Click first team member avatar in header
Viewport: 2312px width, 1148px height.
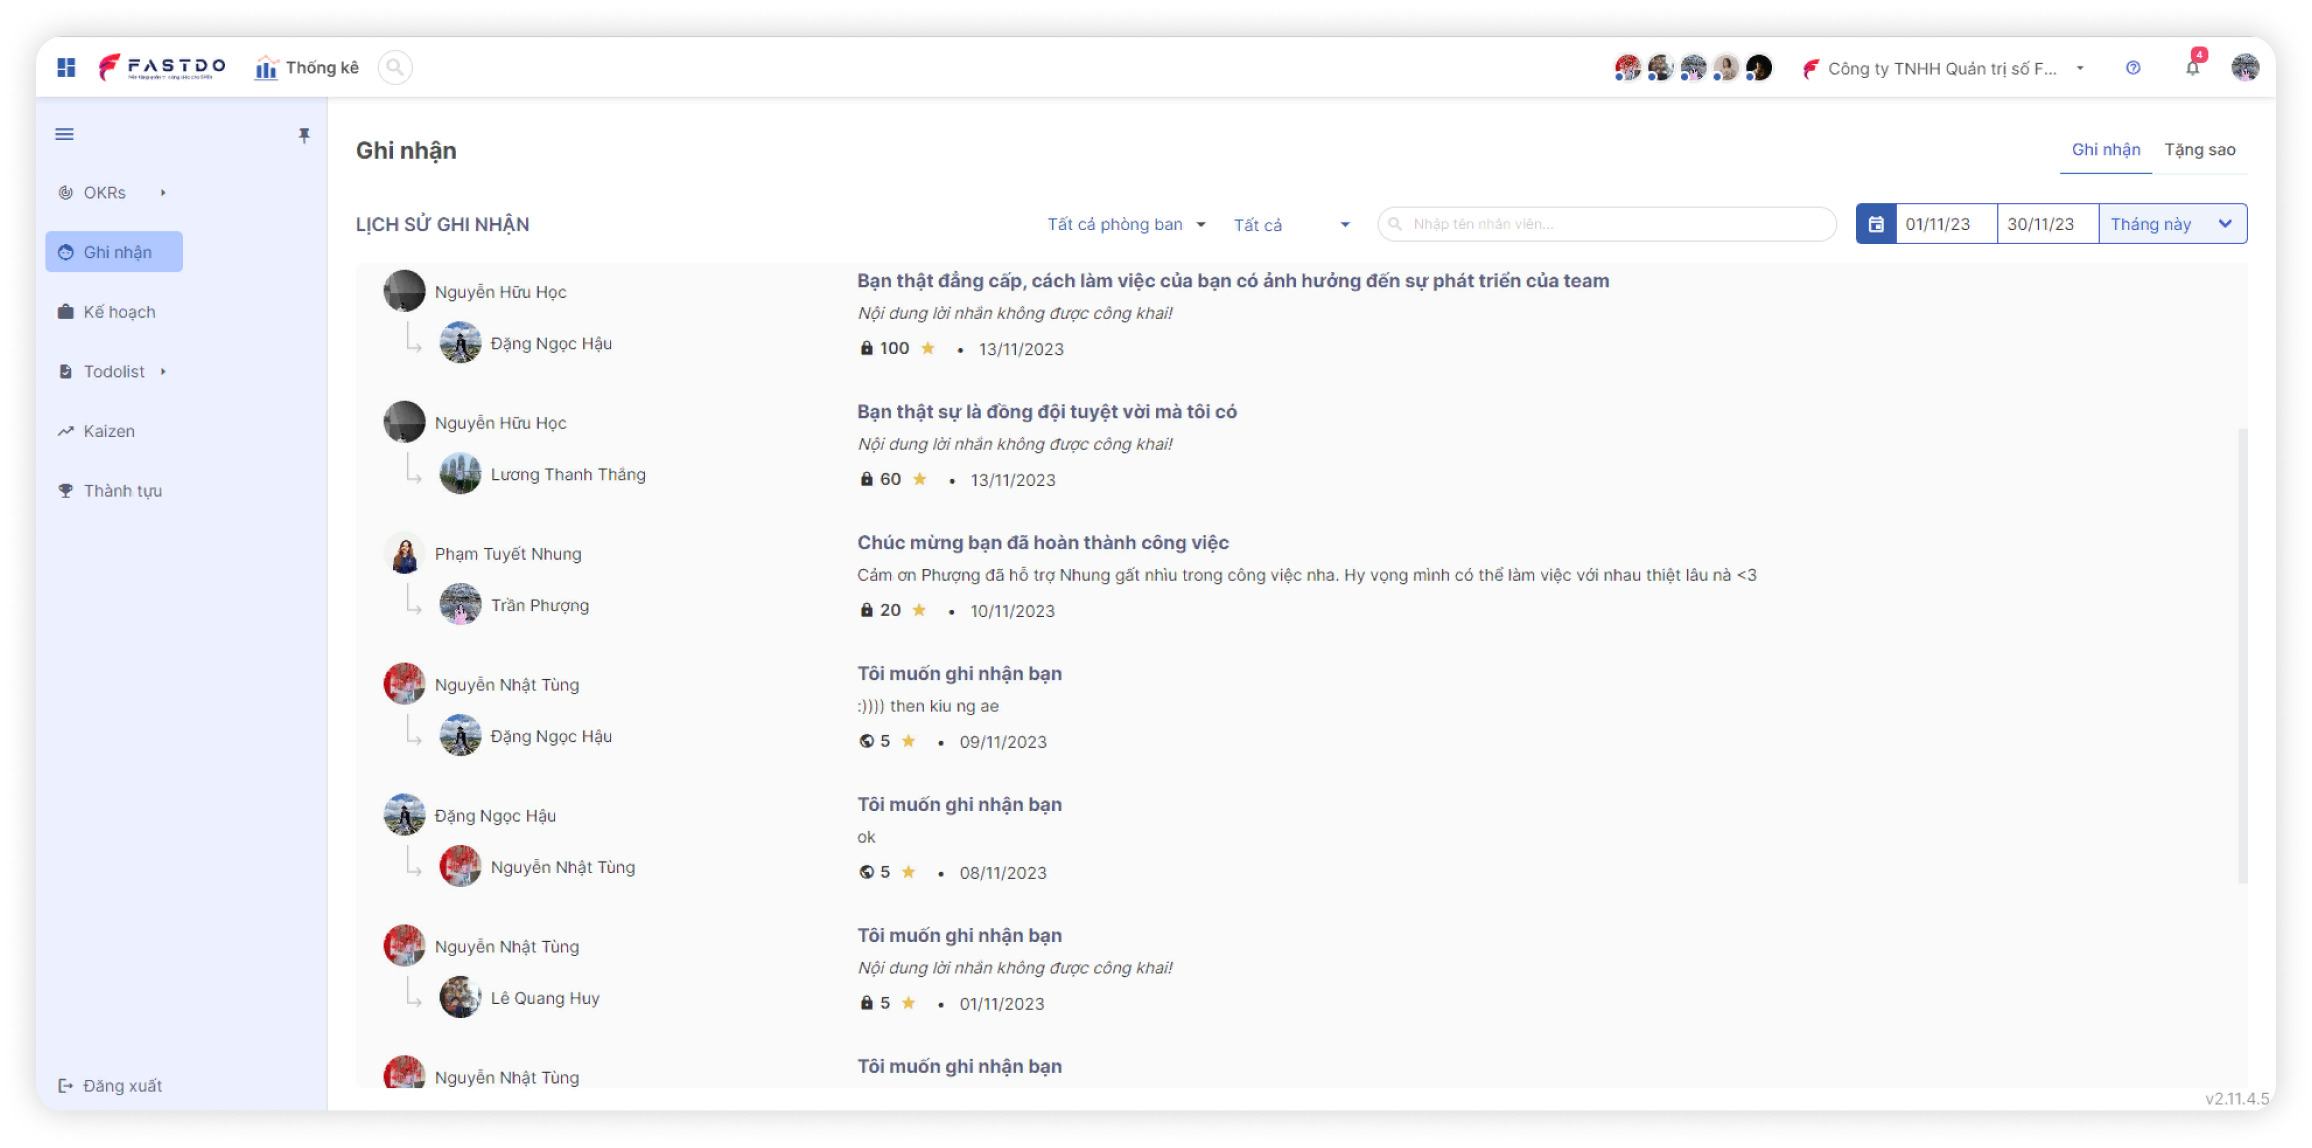[1628, 67]
